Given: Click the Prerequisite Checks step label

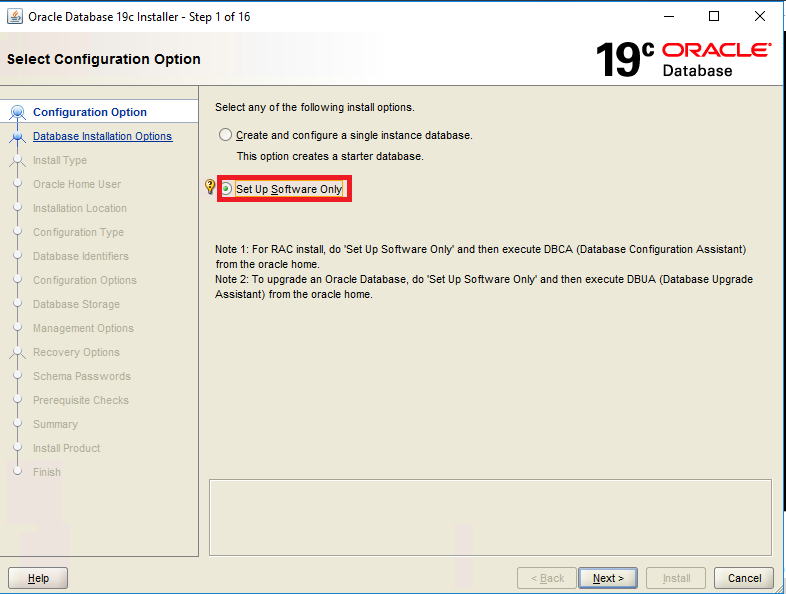Looking at the screenshot, I should [81, 400].
